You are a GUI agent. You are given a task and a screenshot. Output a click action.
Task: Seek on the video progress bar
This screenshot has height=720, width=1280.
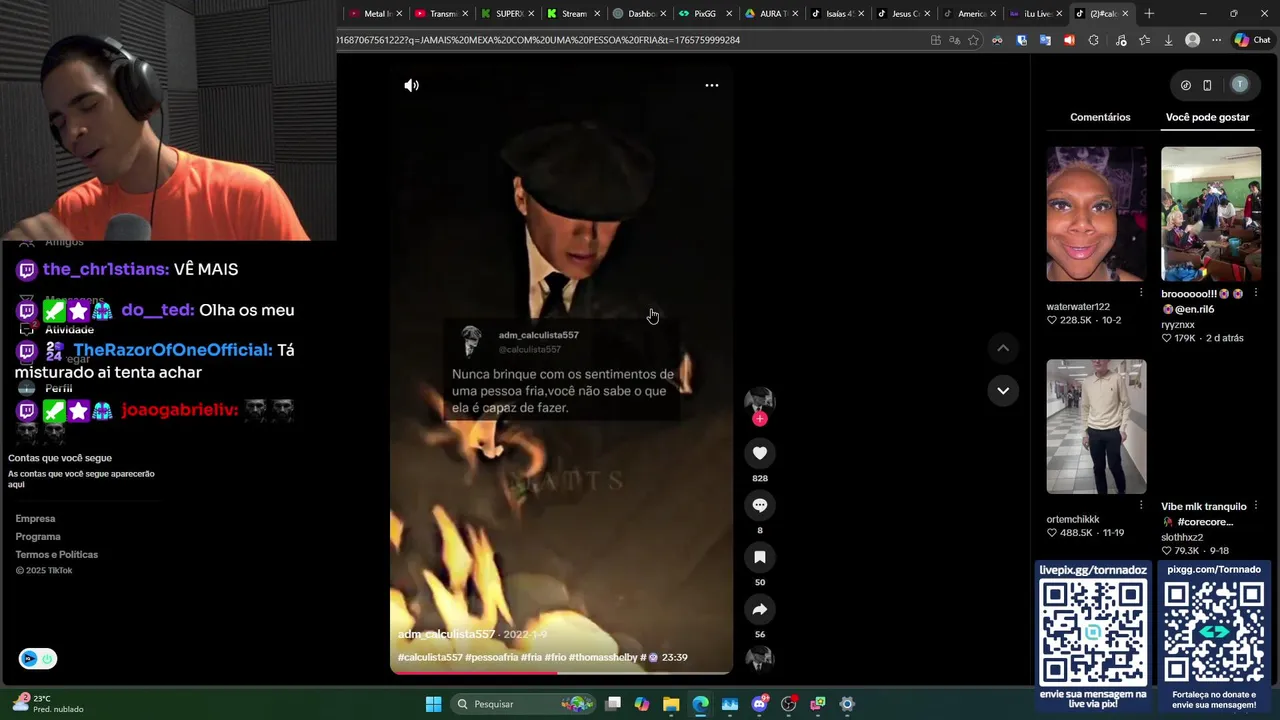click(x=561, y=672)
